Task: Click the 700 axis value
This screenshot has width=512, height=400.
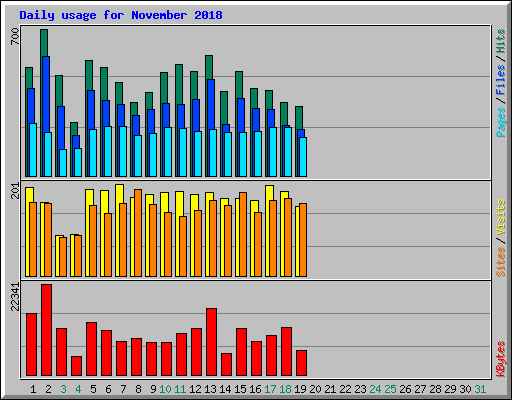Action: click(15, 36)
